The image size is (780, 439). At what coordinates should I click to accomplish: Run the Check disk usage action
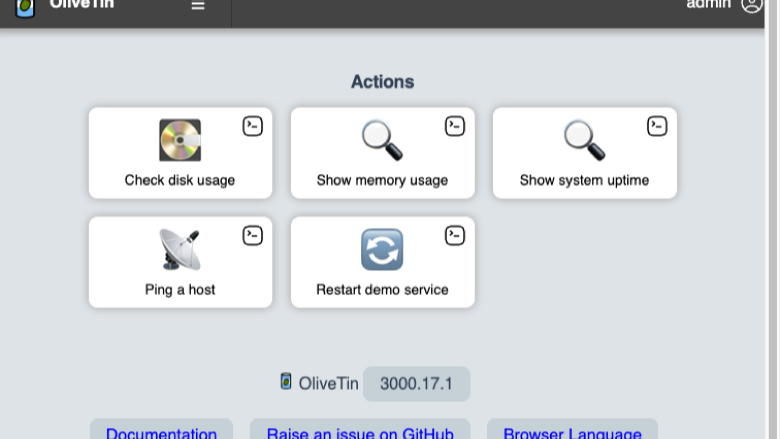click(181, 153)
